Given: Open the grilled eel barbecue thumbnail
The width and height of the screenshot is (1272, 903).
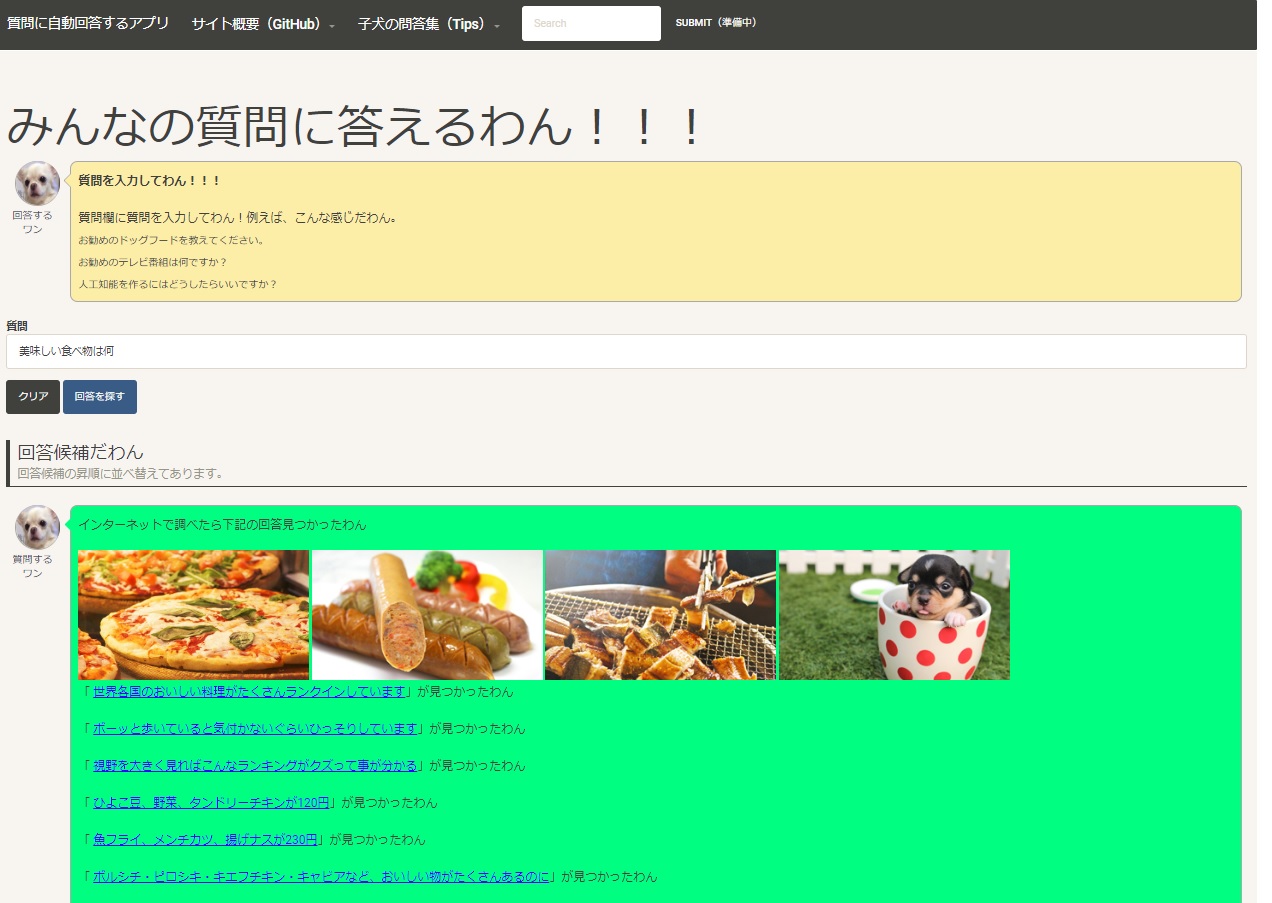Looking at the screenshot, I should pos(660,615).
